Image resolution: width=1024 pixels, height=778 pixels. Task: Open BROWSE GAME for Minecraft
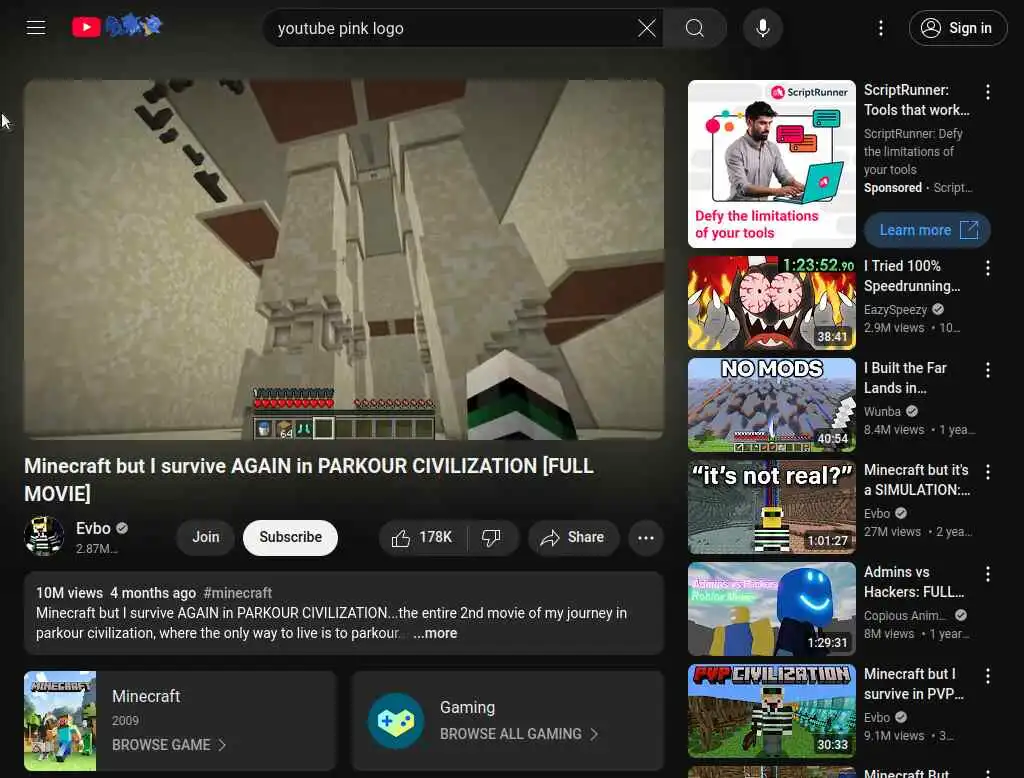coord(168,745)
